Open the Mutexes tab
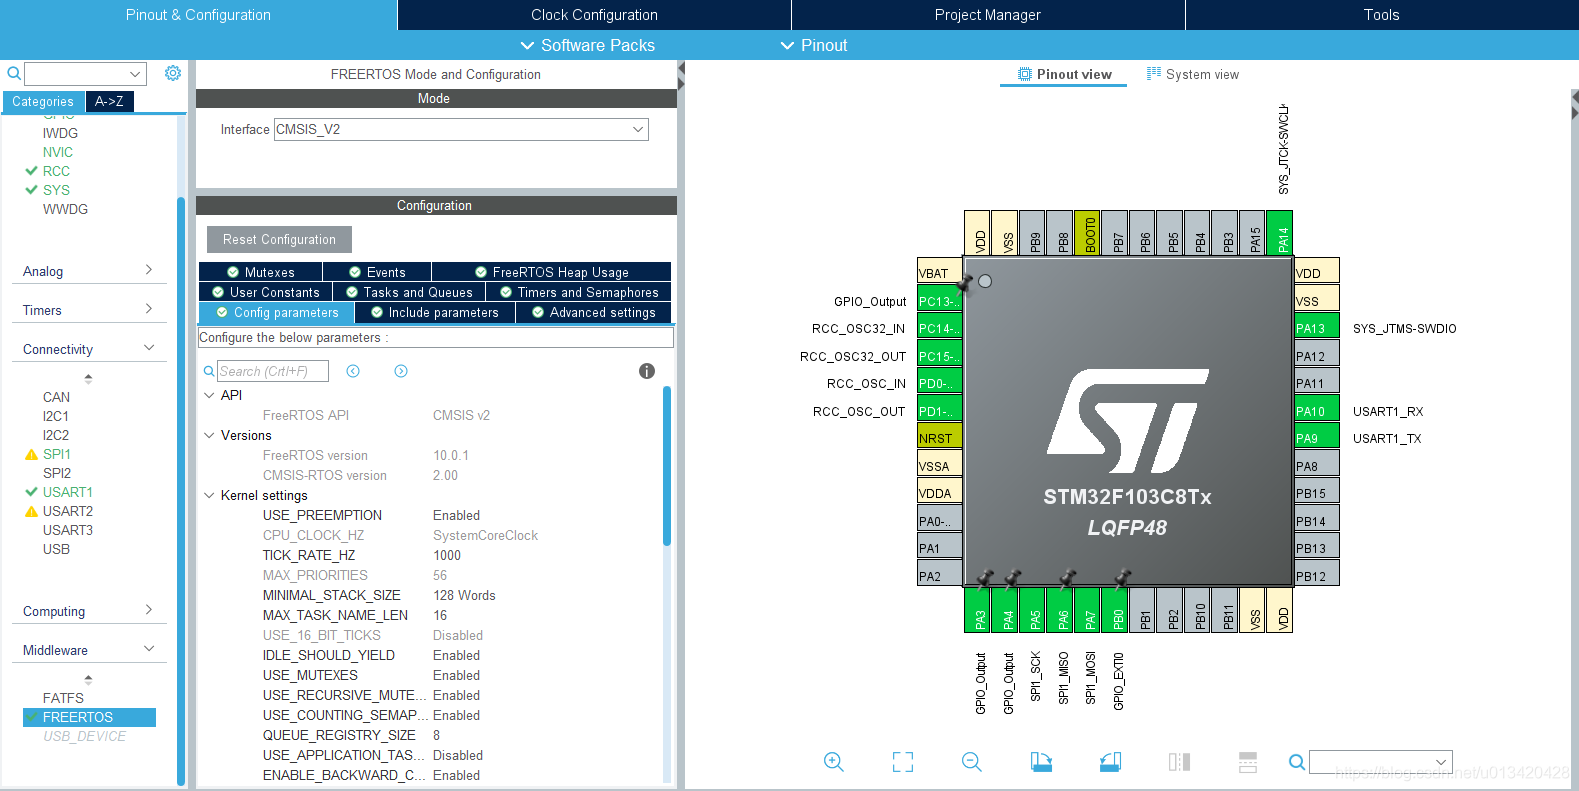The height and width of the screenshot is (791, 1579). (260, 272)
